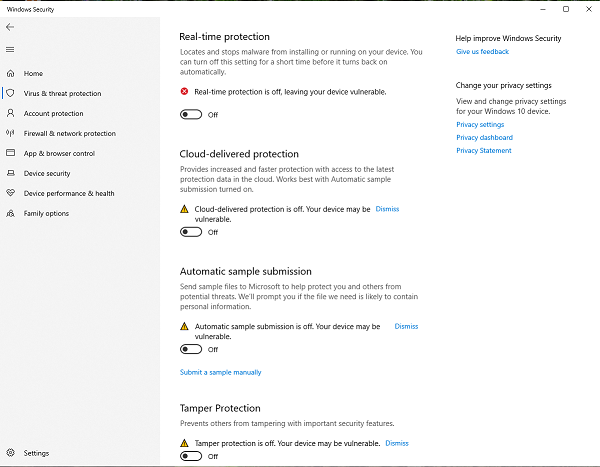Open the hamburger navigation menu
The width and height of the screenshot is (600, 467).
tap(10, 49)
